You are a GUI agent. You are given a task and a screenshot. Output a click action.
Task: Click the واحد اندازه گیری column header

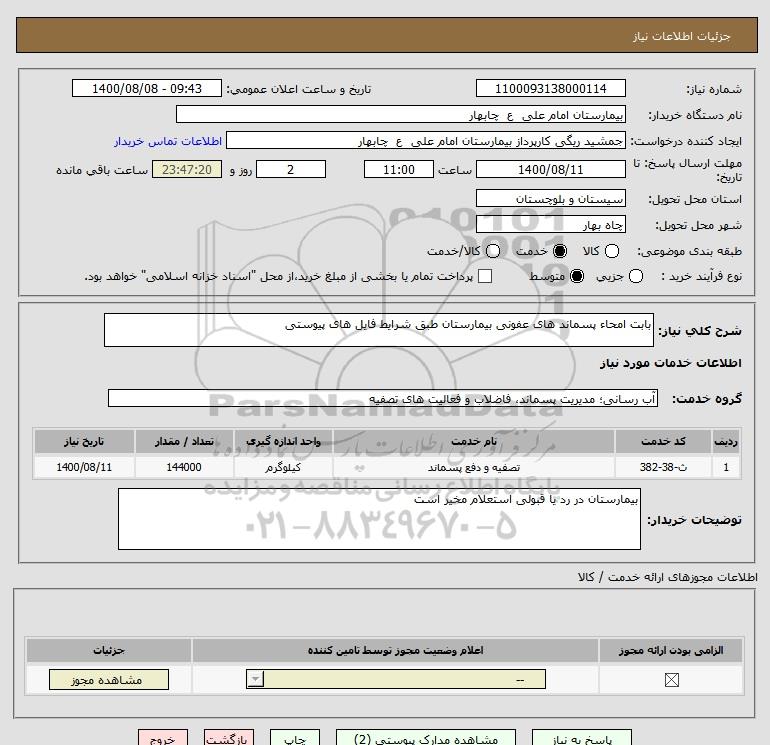point(283,441)
